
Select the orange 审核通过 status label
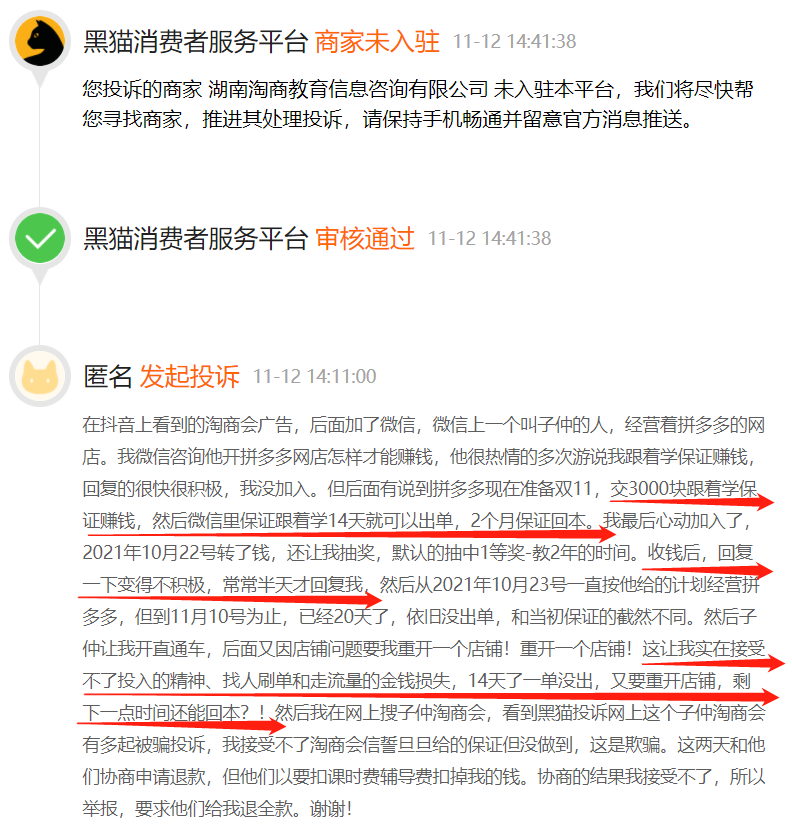pyautogui.click(x=364, y=238)
